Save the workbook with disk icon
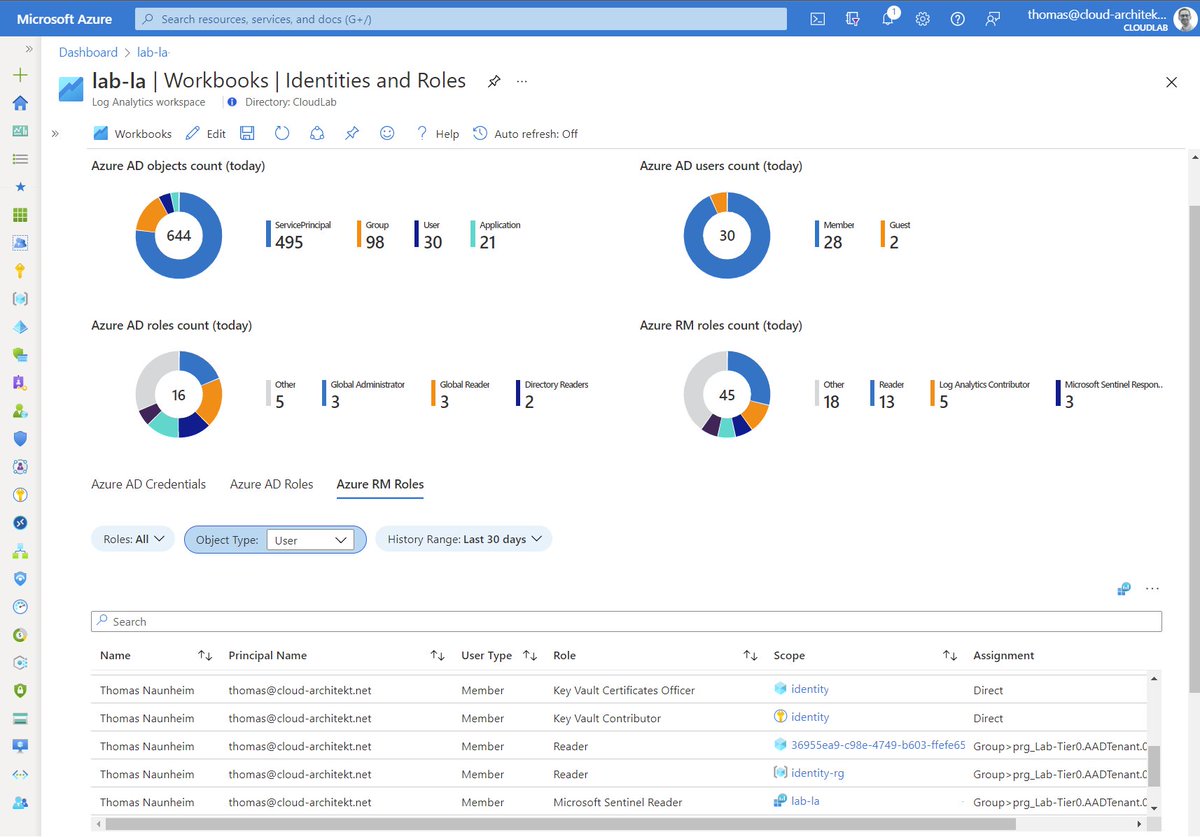Screen dimensions: 1200x837 click(x=247, y=133)
